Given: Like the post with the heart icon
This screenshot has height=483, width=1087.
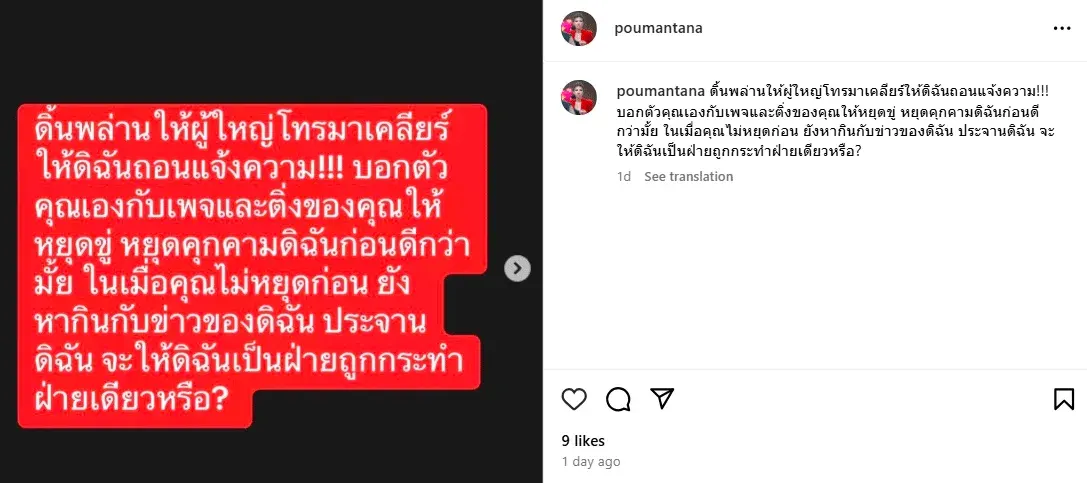Looking at the screenshot, I should pos(574,399).
